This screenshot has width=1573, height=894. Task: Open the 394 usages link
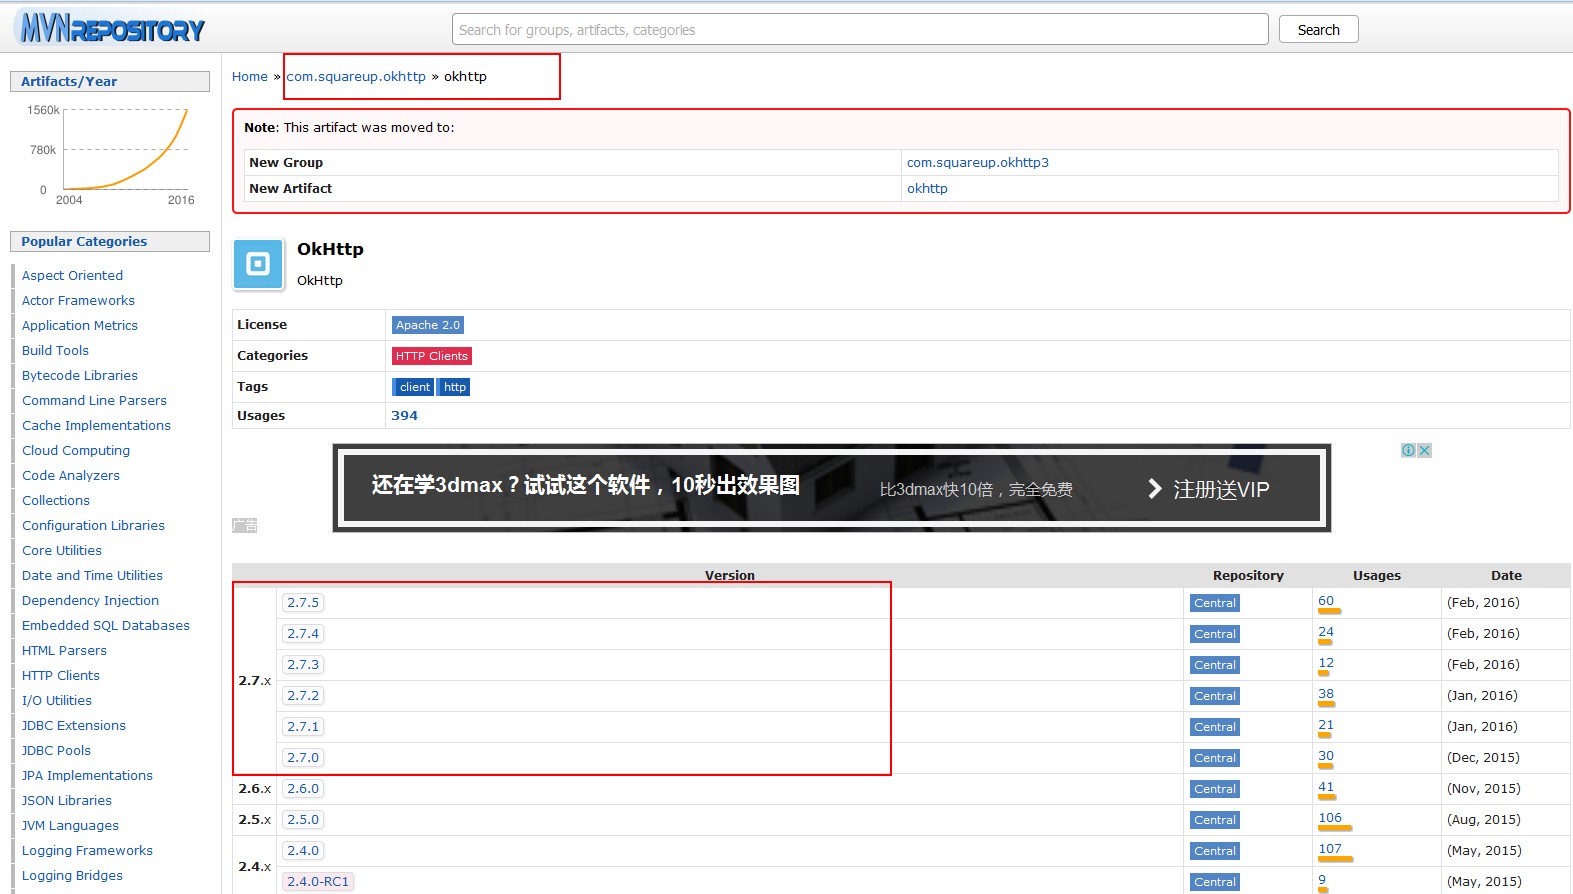(404, 415)
